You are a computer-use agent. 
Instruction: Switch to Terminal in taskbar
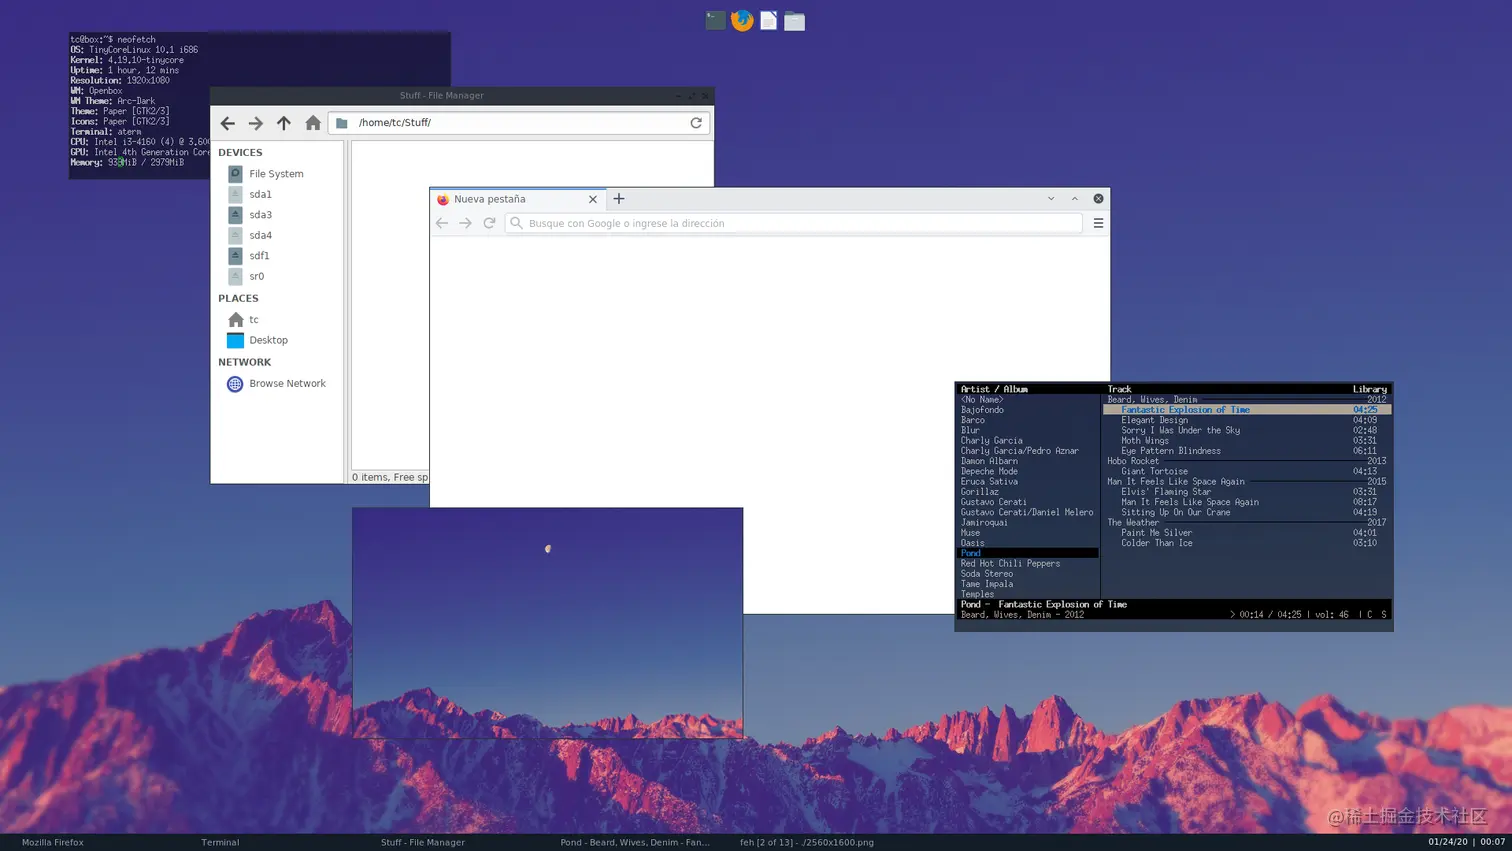pyautogui.click(x=220, y=843)
